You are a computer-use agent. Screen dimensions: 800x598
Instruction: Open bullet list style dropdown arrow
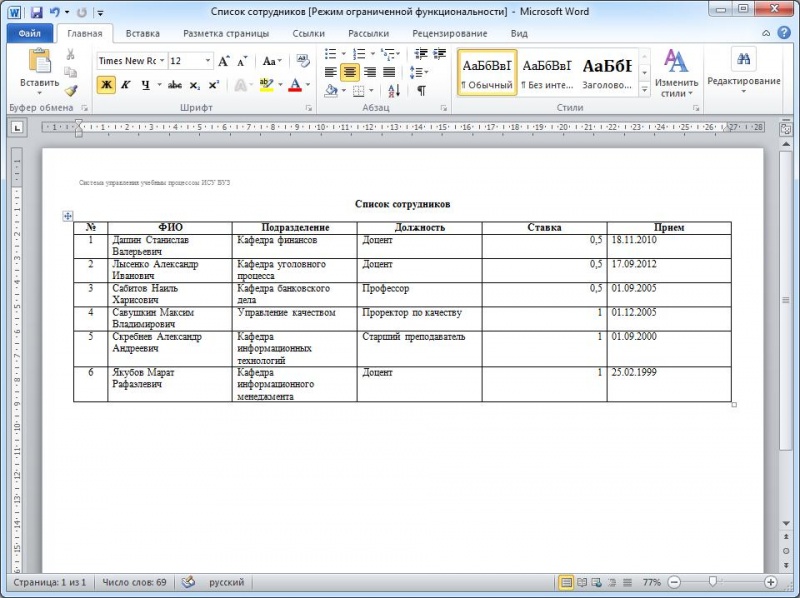343,54
